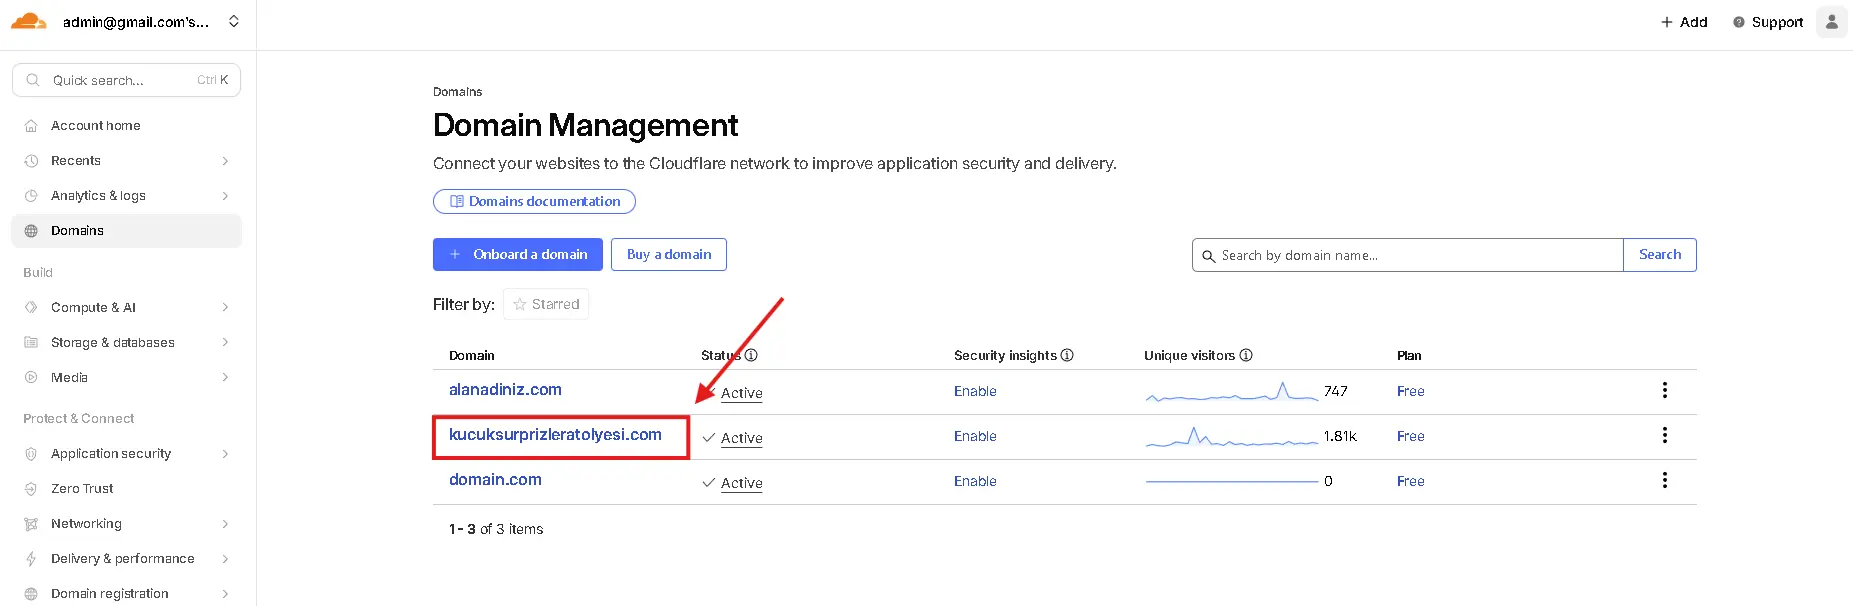
Task: Click the Cloudflare logo icon
Action: [x=29, y=21]
